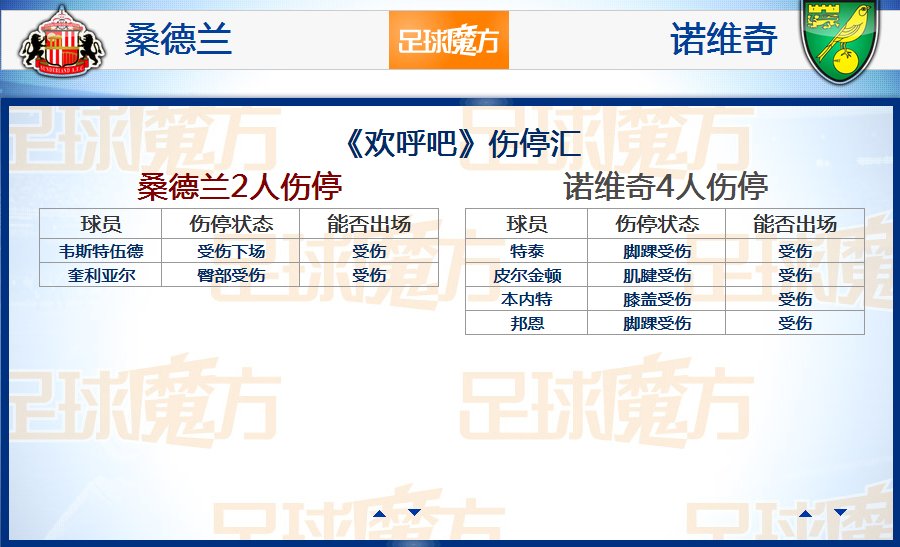Select the 诺维奇 team name in header

click(723, 40)
